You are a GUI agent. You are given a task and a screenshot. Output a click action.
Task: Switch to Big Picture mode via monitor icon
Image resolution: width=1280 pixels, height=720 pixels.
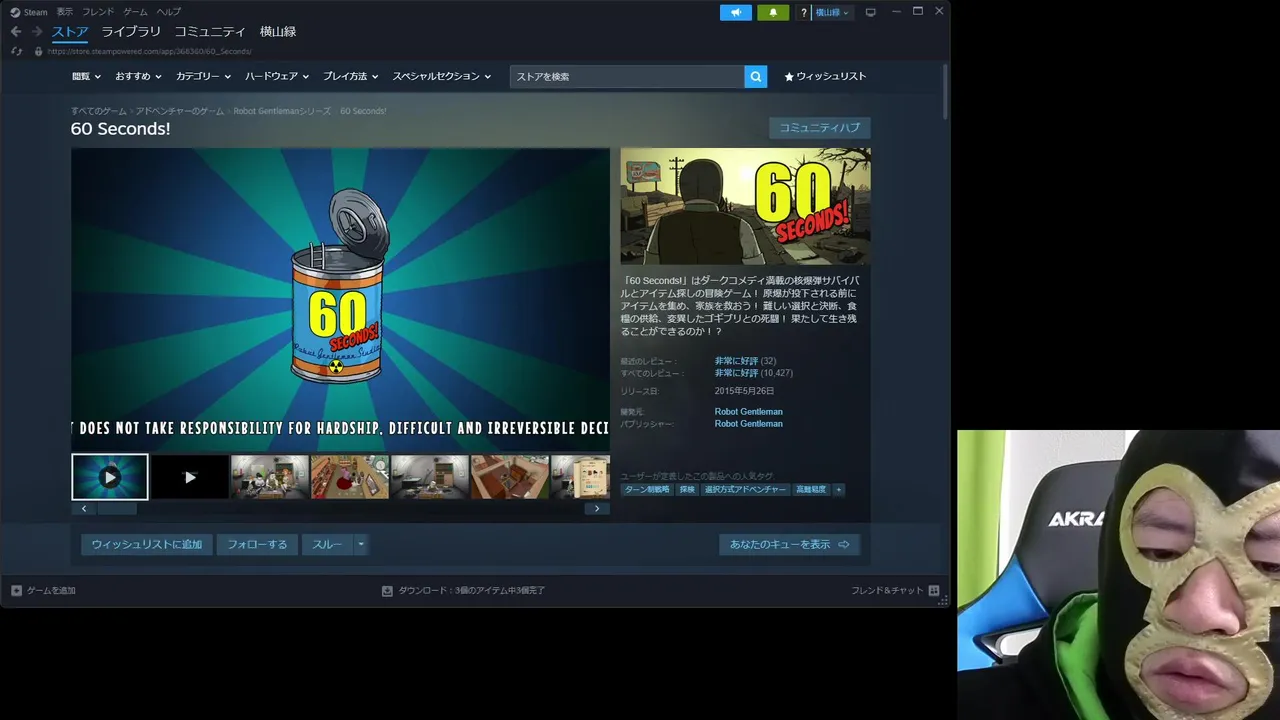click(x=870, y=12)
